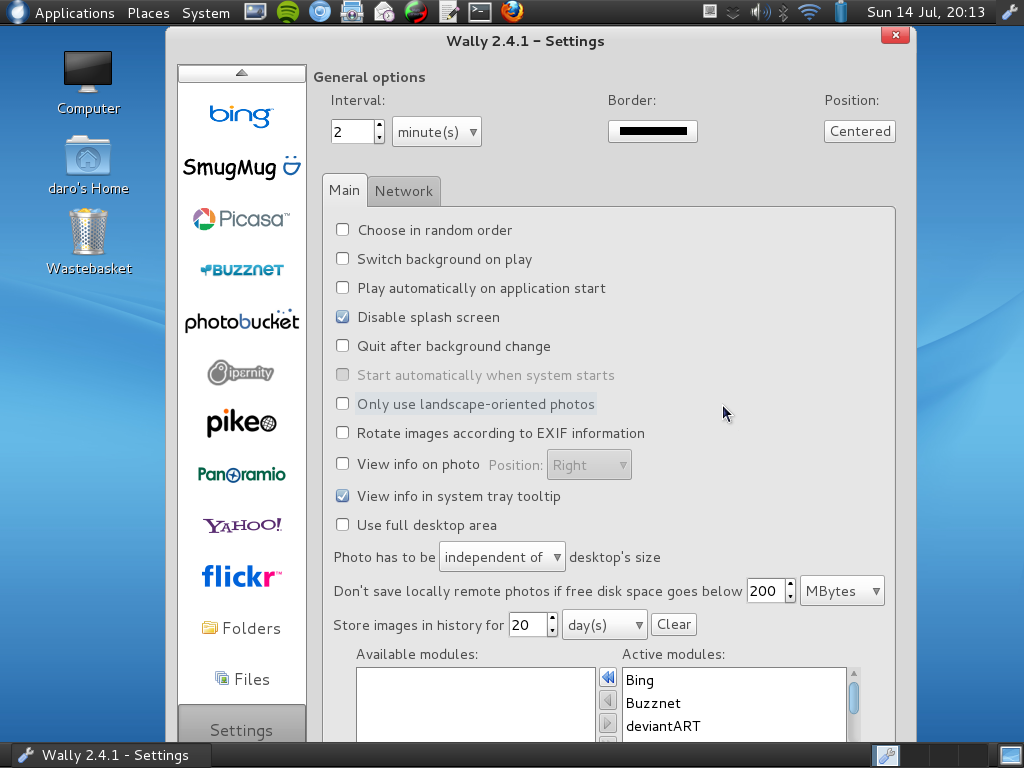Viewport: 1024px width, 768px height.
Task: Enable Switch background on play
Action: [x=342, y=259]
